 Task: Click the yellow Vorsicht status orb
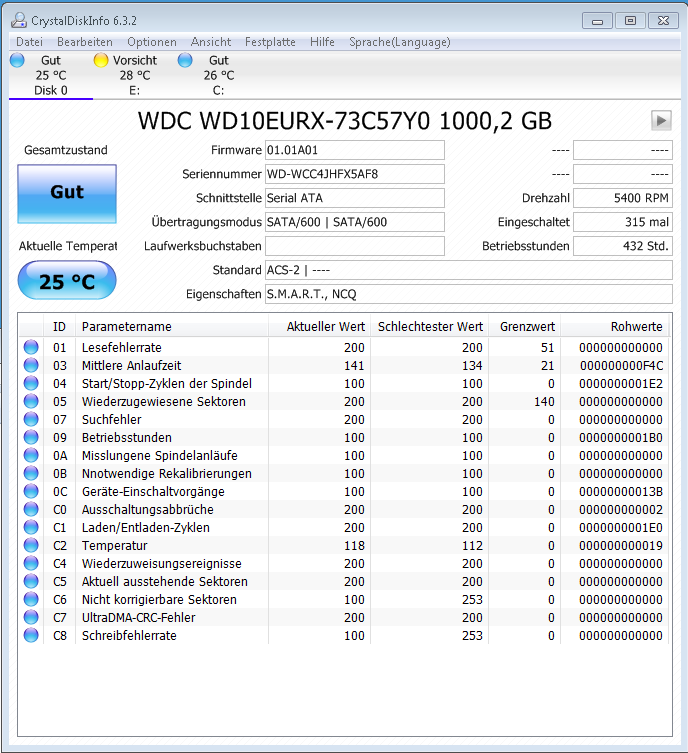pos(101,61)
